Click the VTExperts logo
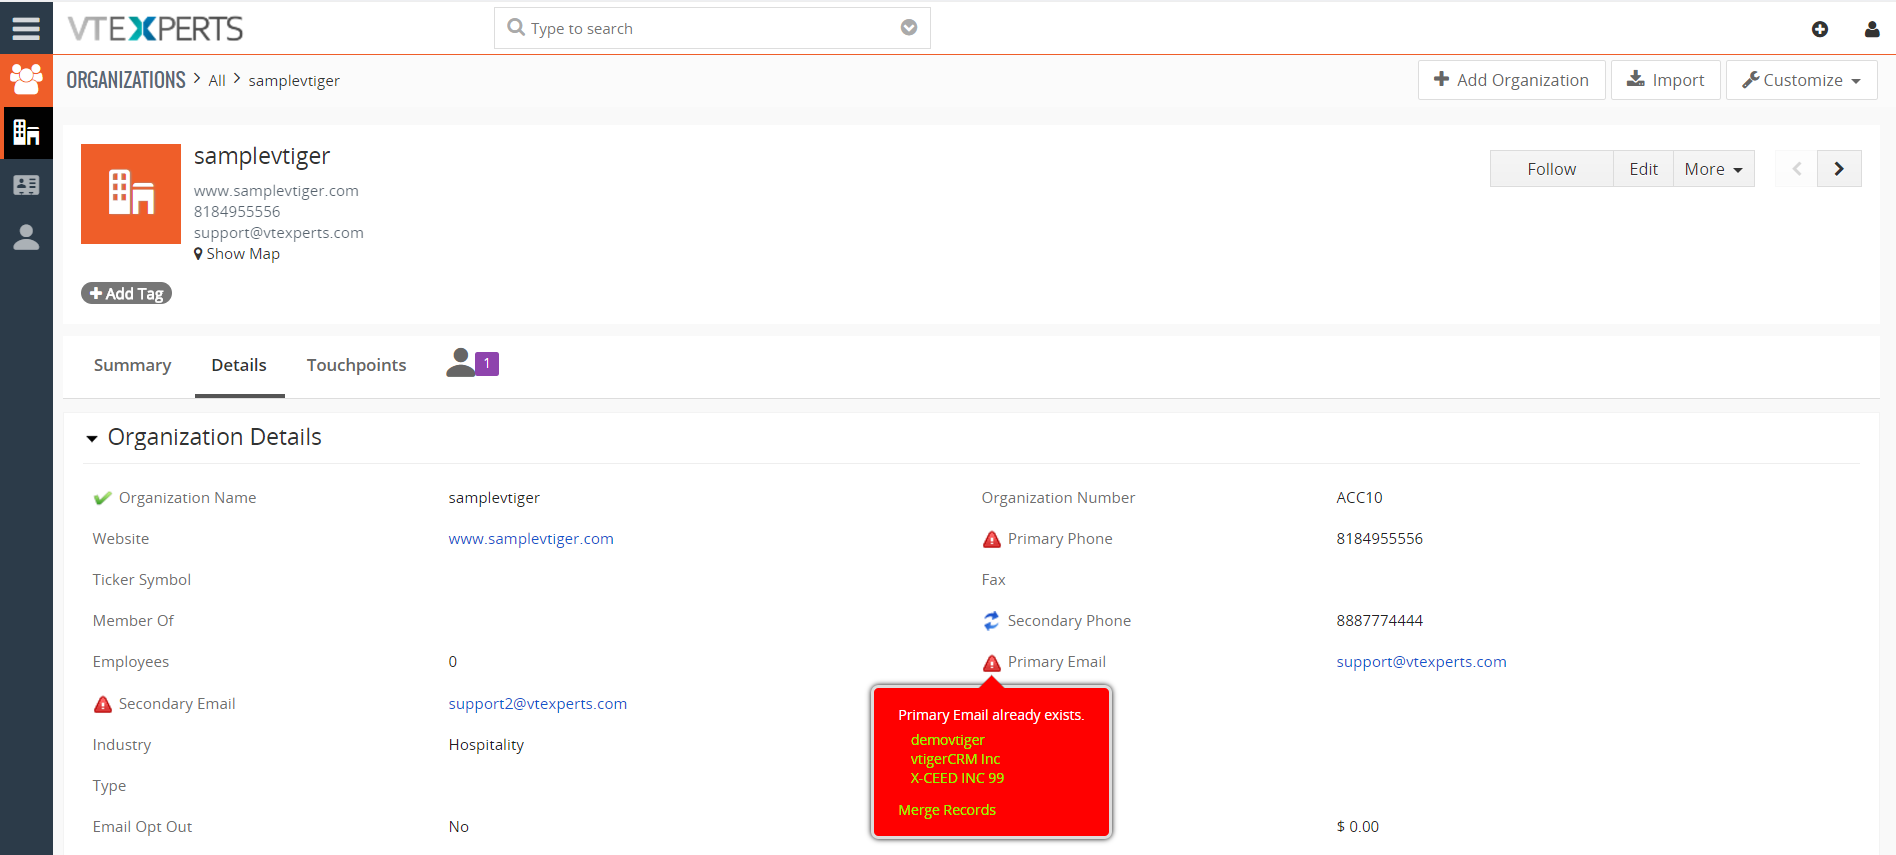The height and width of the screenshot is (855, 1896). (155, 28)
